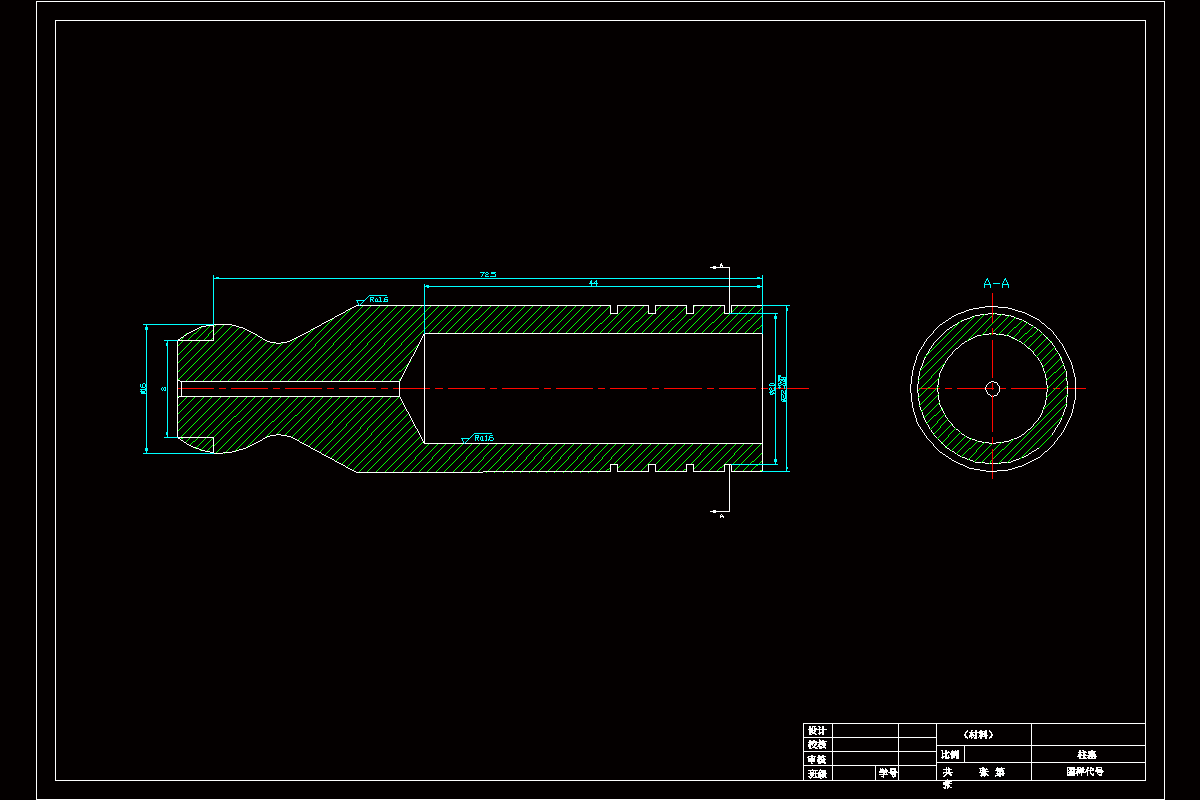The image size is (1200, 800).
Task: Click the 图样代号 drawing number cell
Action: click(1088, 771)
